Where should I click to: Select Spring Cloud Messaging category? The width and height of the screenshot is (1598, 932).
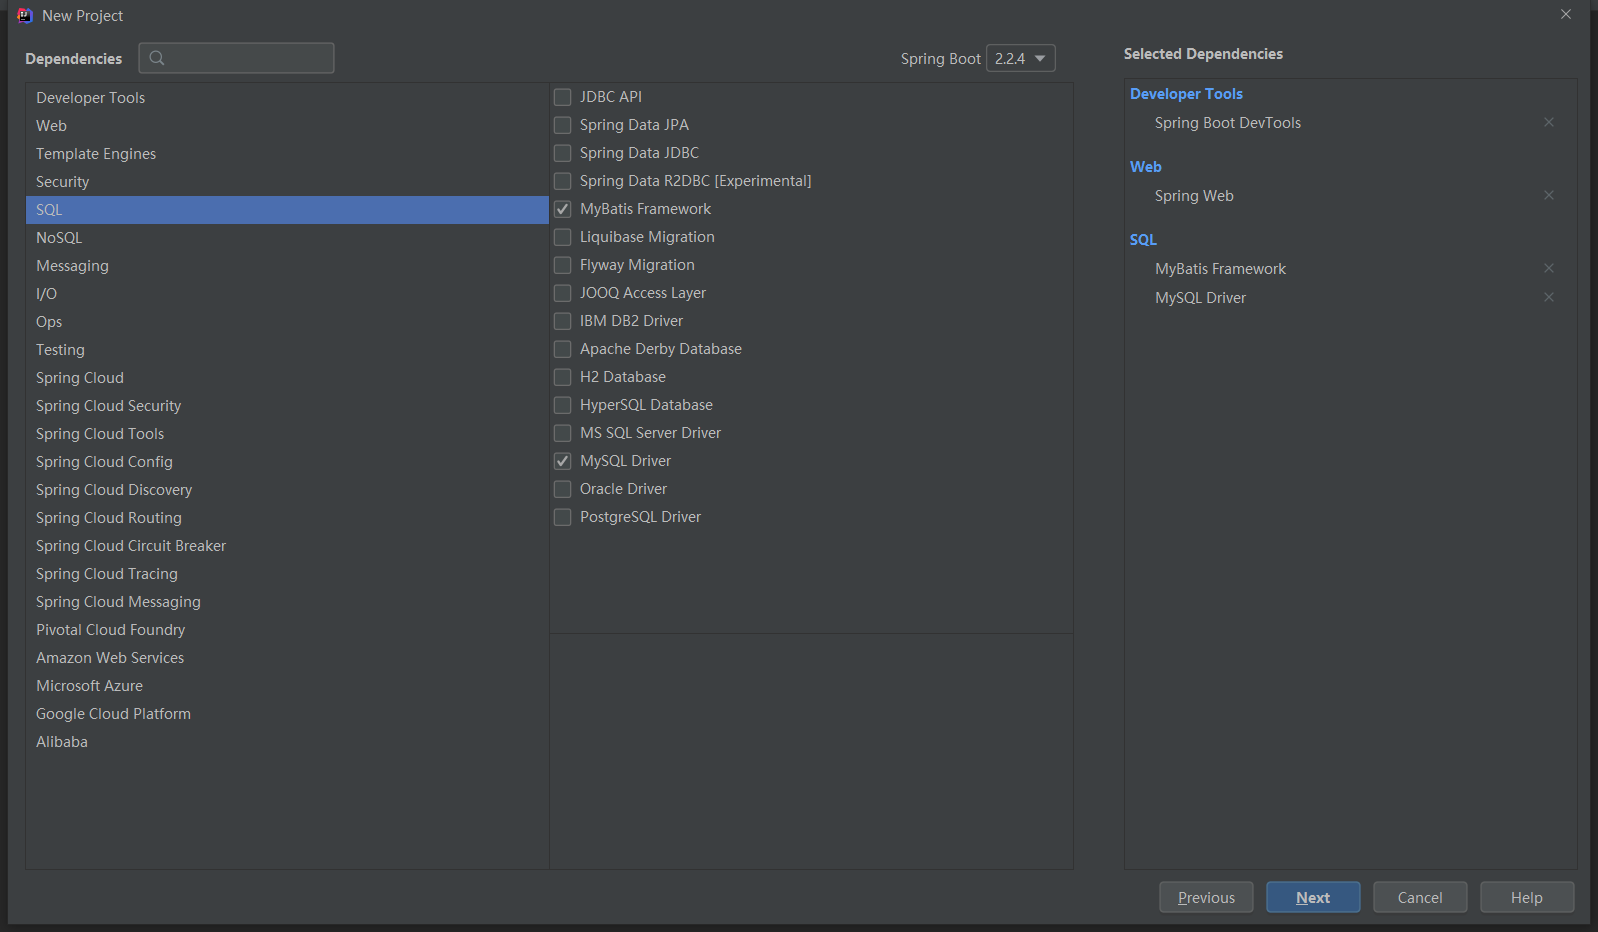click(287, 602)
